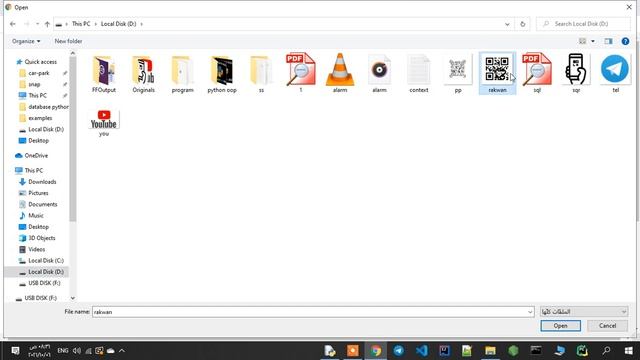
Task: Click Local Disk (D:) in the address breadcrumb
Action: click(x=118, y=24)
